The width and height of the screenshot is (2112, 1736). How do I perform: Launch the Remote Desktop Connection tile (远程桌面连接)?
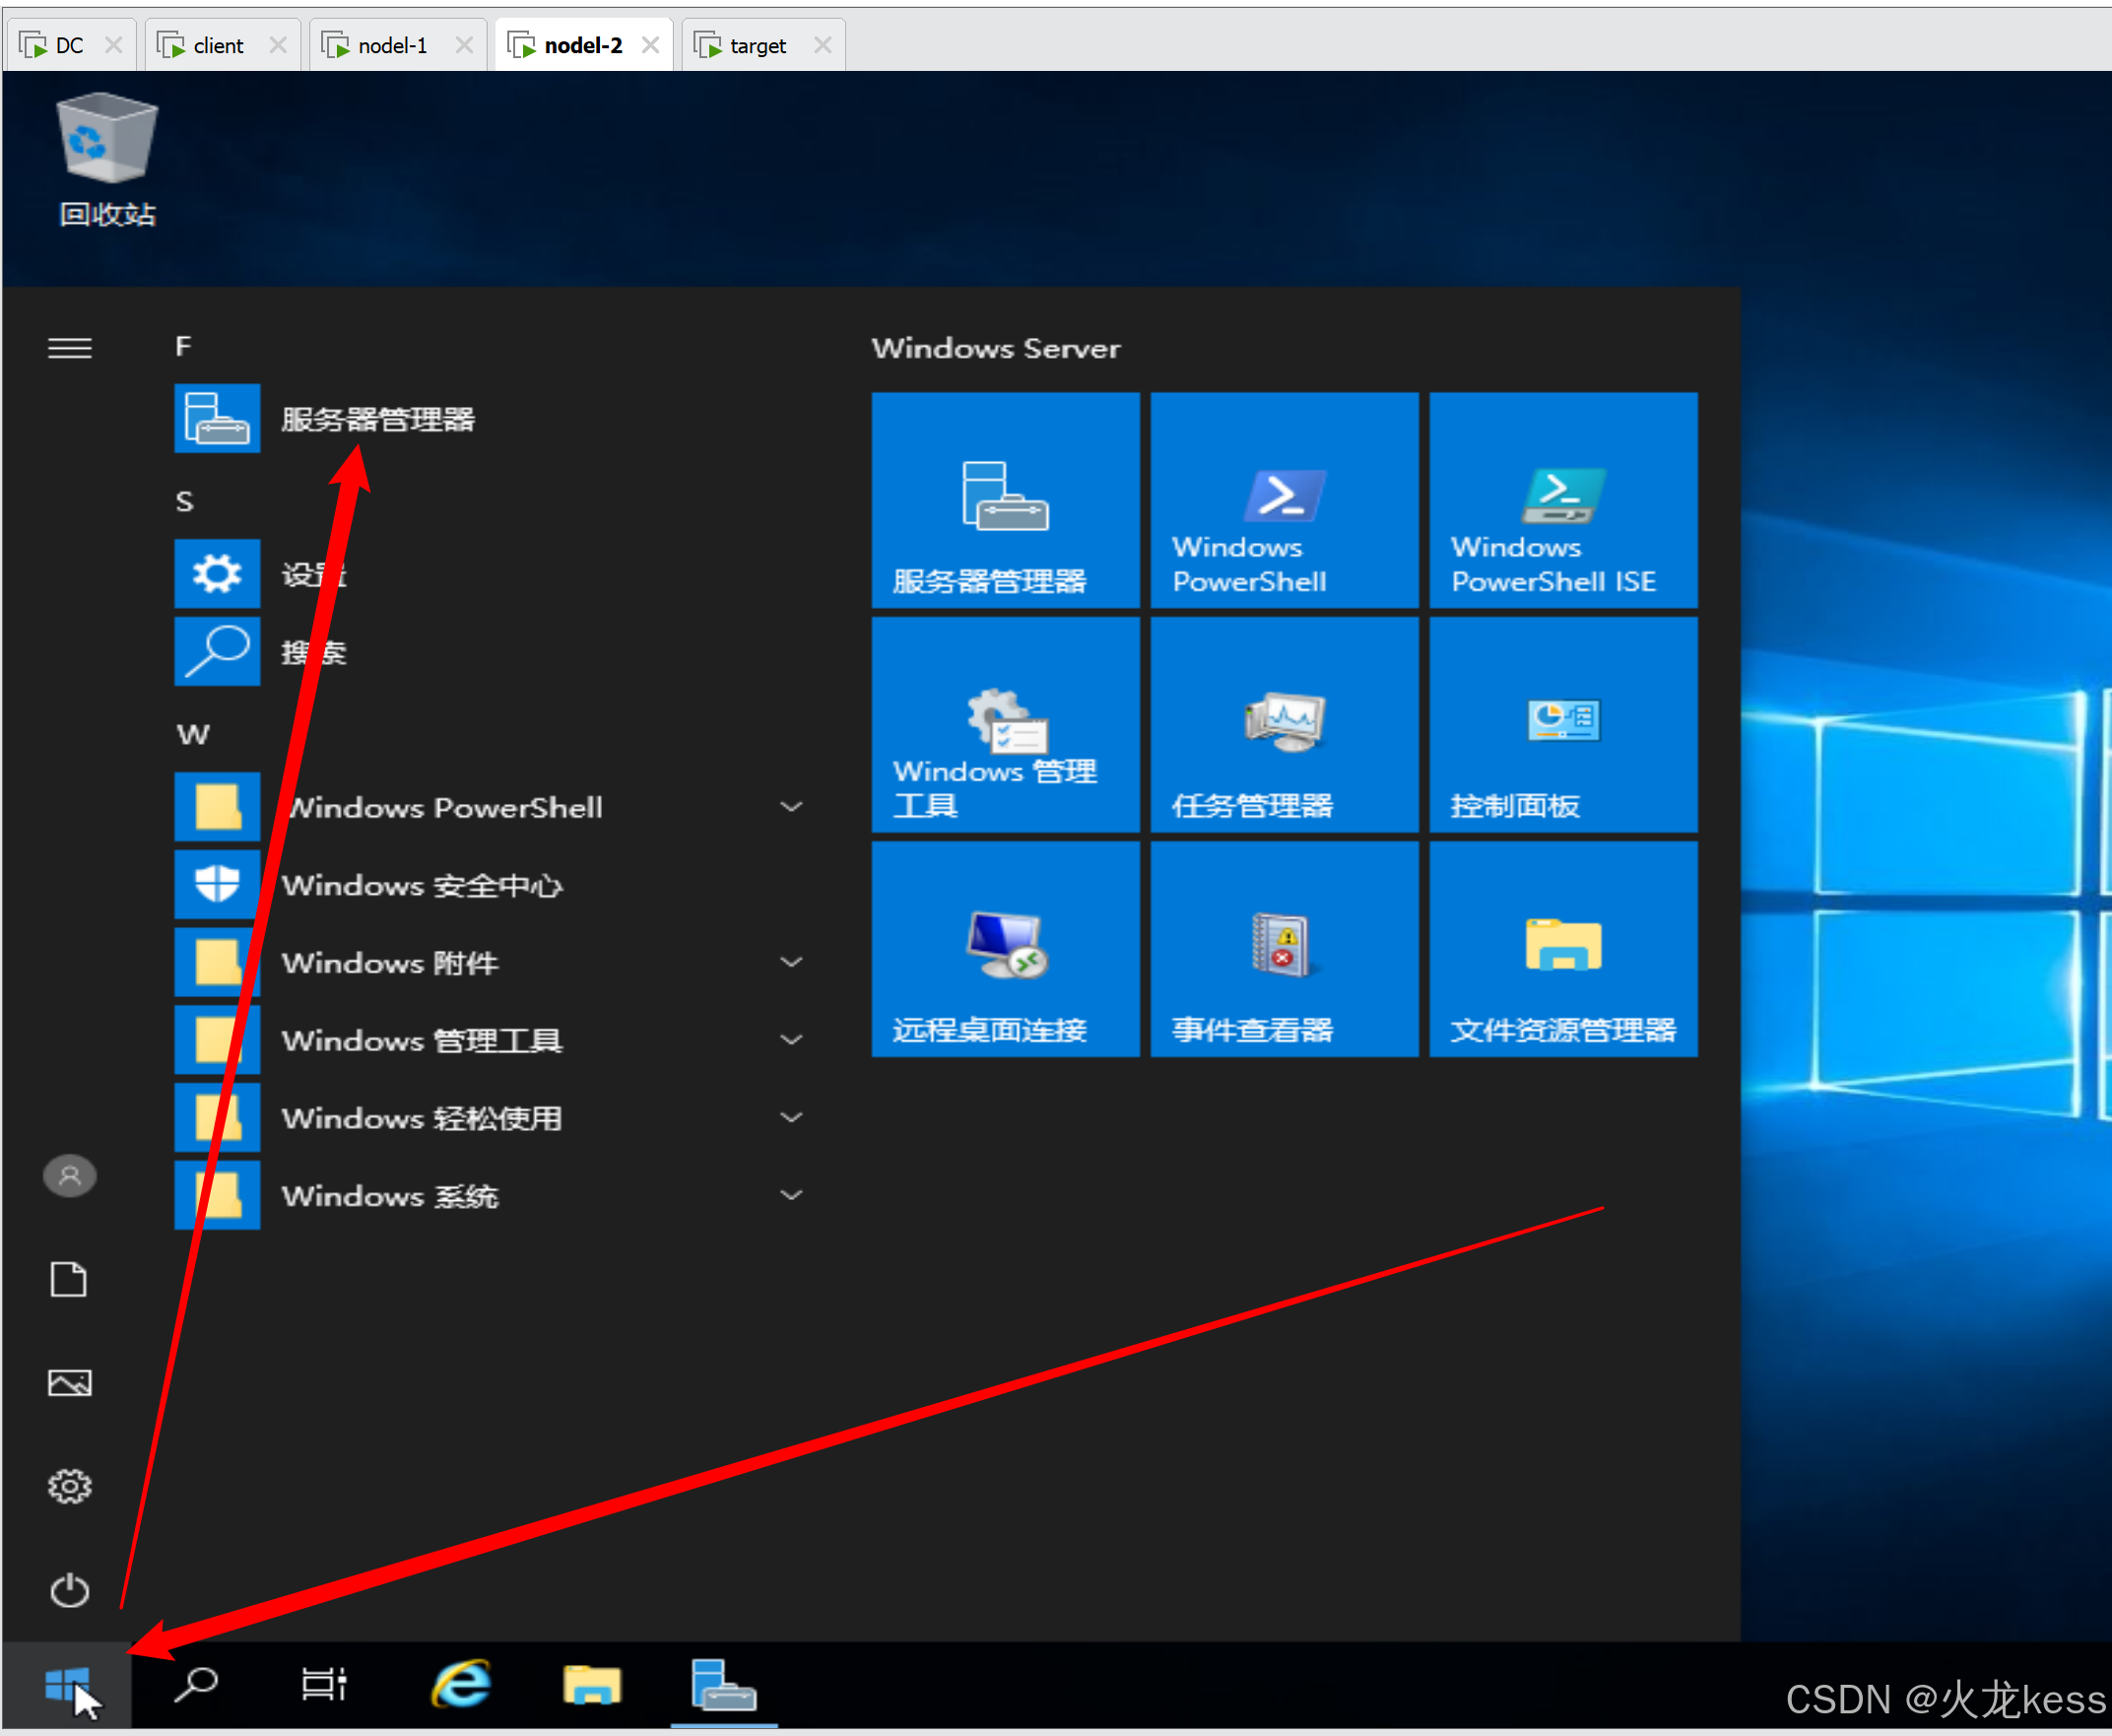pos(1005,949)
